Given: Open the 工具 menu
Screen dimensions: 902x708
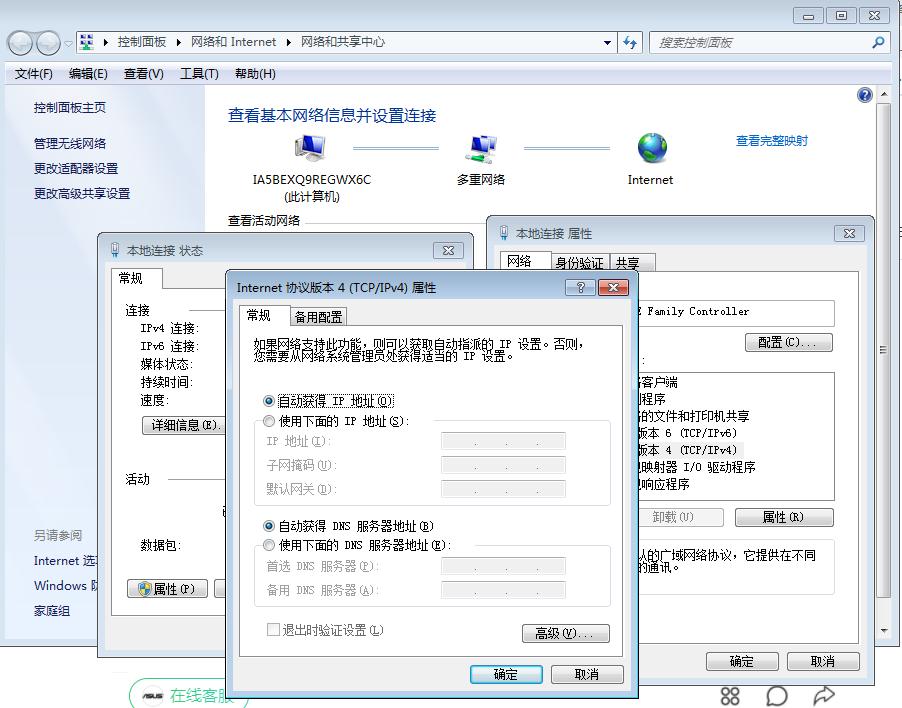Looking at the screenshot, I should click(x=198, y=73).
